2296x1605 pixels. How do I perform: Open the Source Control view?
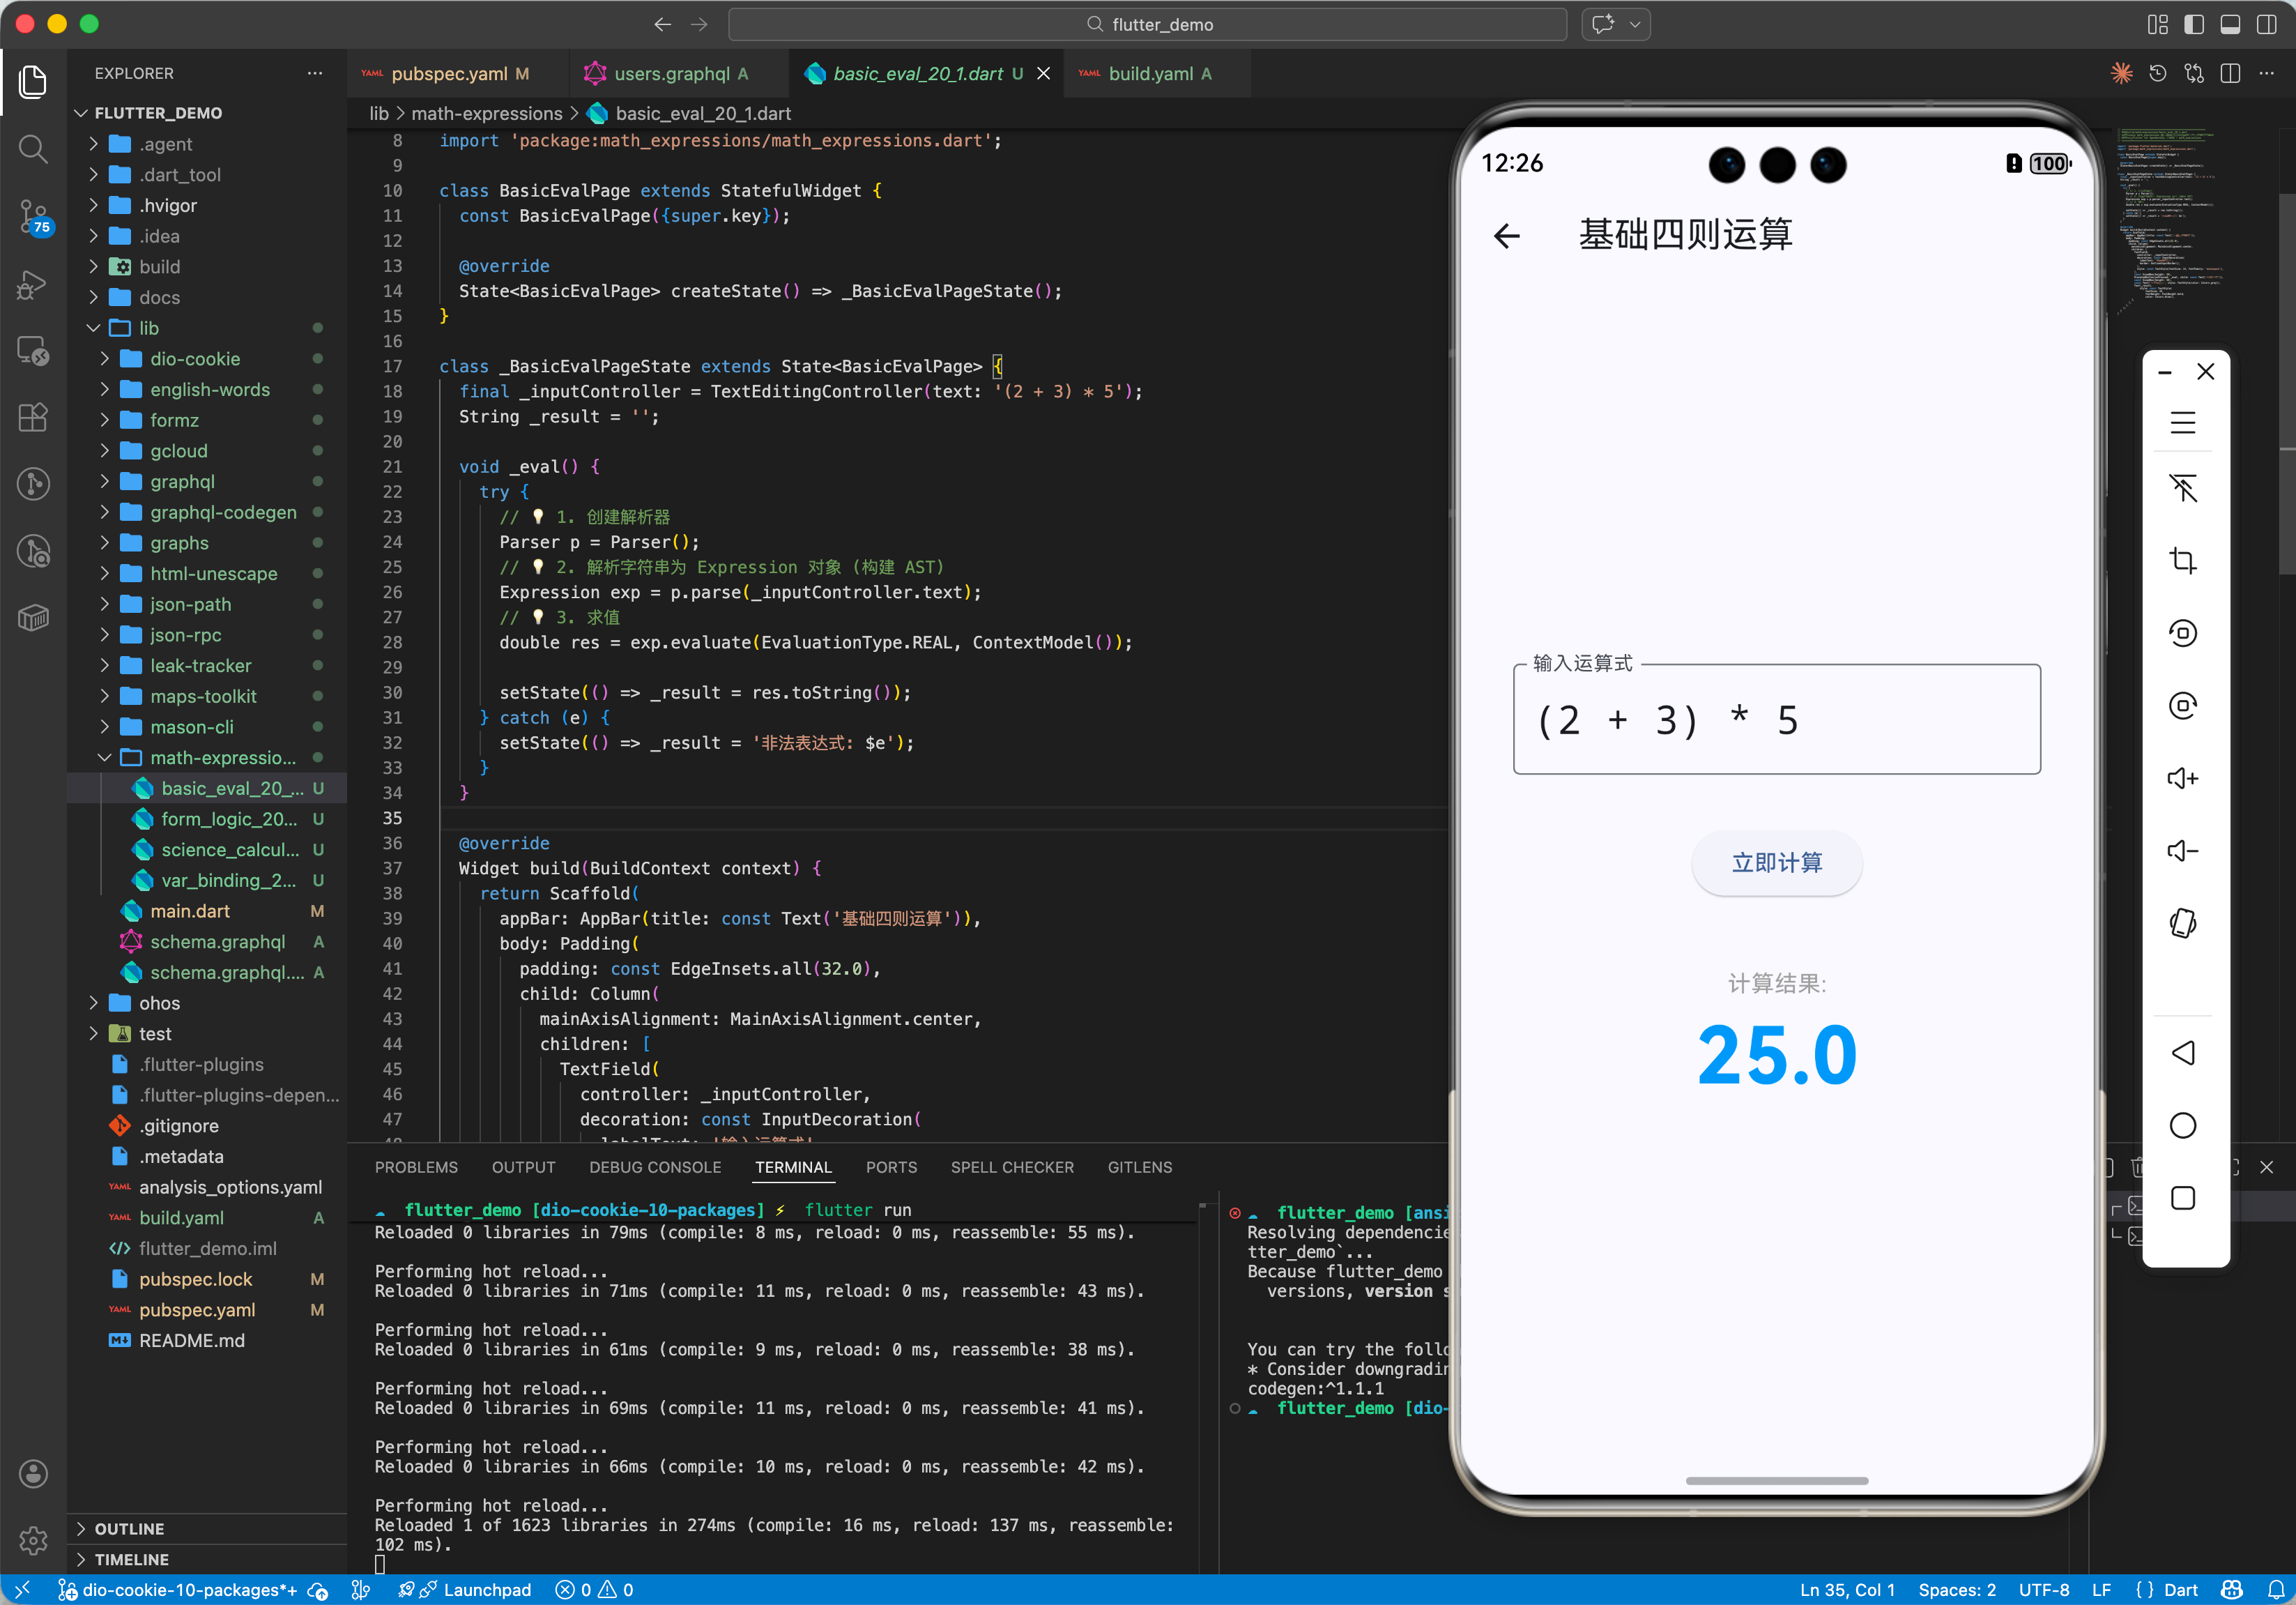33,215
